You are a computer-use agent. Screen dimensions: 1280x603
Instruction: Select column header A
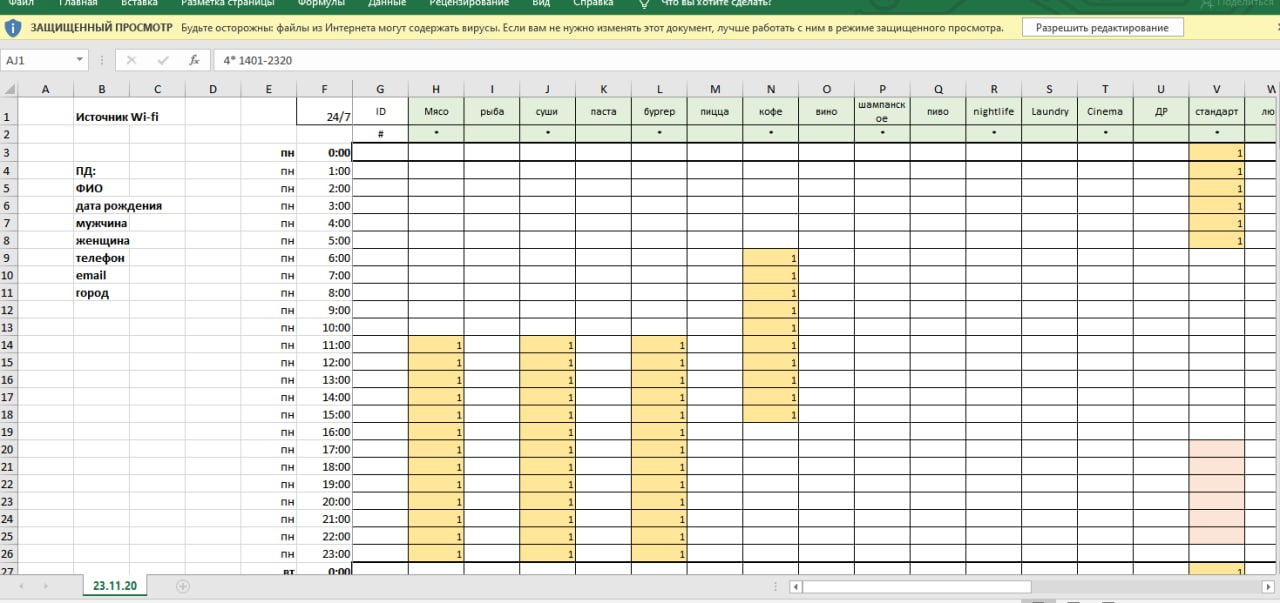[45, 89]
